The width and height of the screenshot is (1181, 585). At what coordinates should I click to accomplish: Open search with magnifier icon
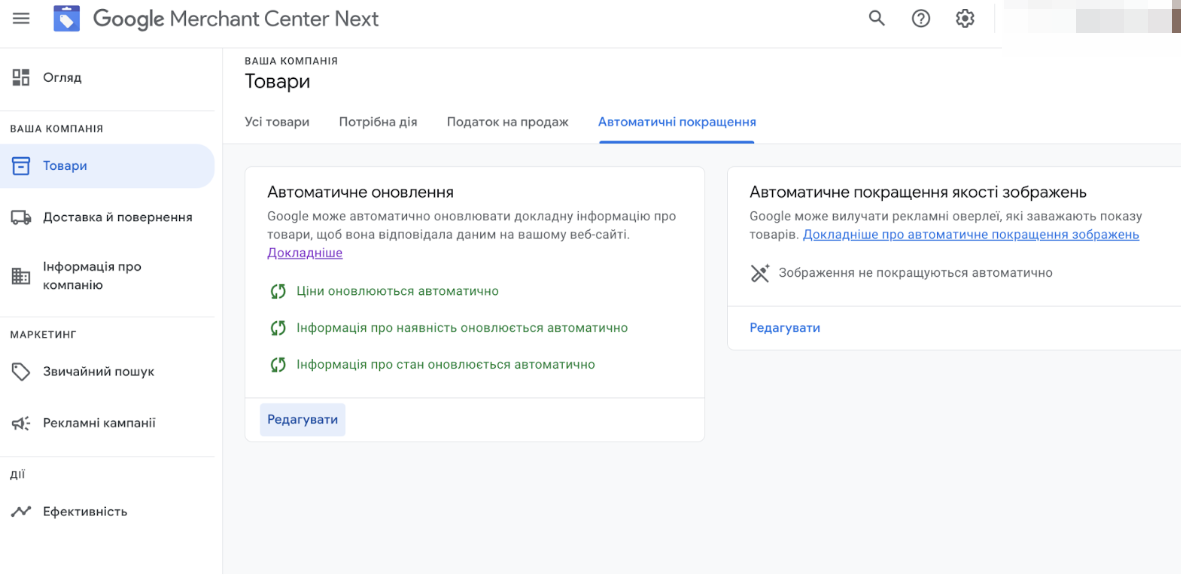click(x=877, y=19)
